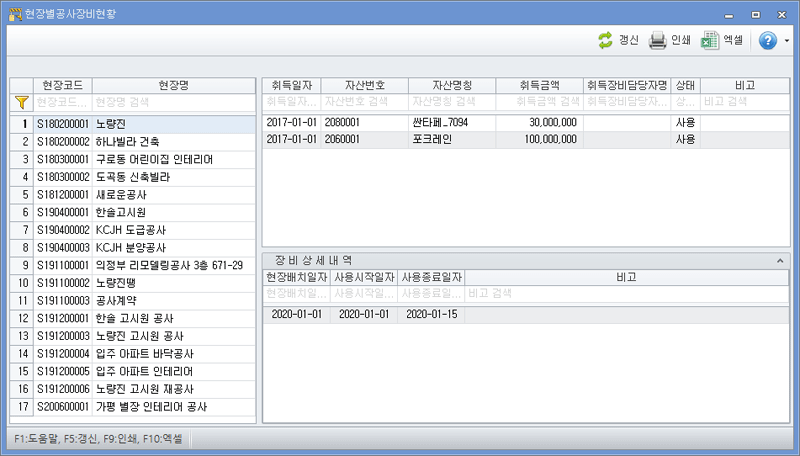This screenshot has width=800, height=456.
Task: Select site row 노량진 고시원 재공사
Action: [133, 389]
